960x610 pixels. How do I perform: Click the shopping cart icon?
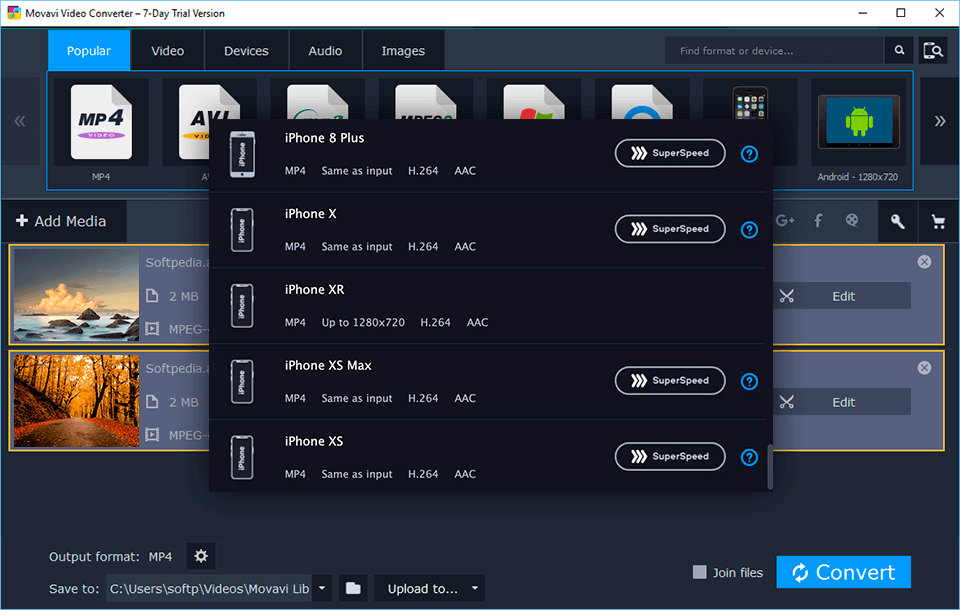[x=938, y=221]
